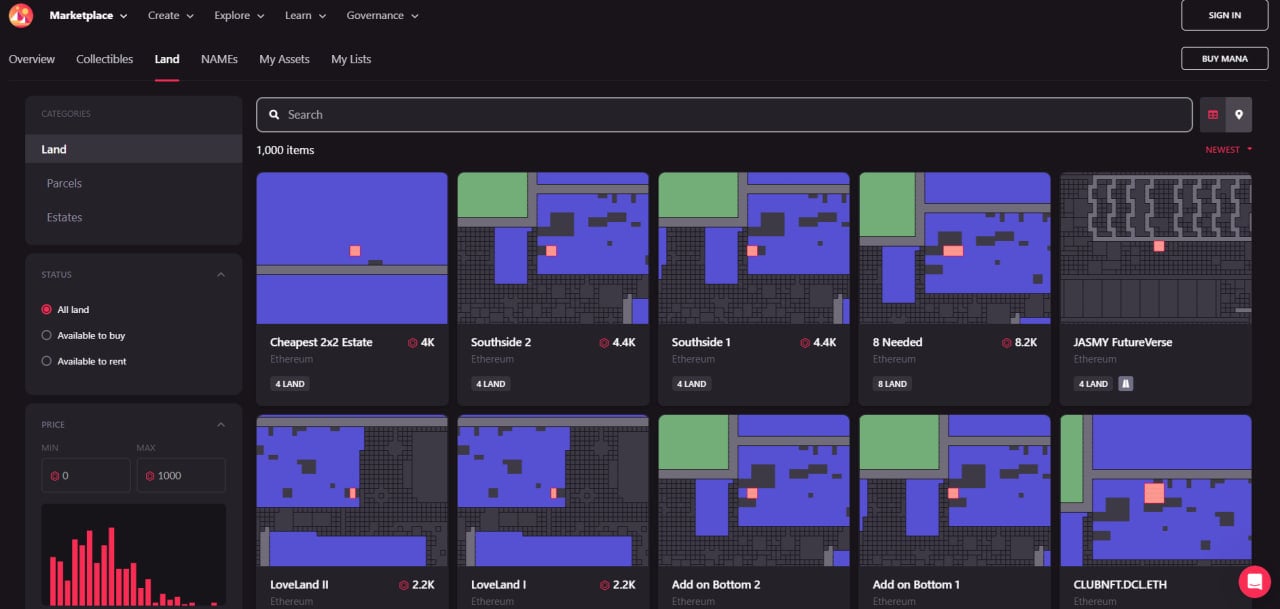Select the Land category
Image resolution: width=1280 pixels, height=609 pixels.
(x=134, y=149)
